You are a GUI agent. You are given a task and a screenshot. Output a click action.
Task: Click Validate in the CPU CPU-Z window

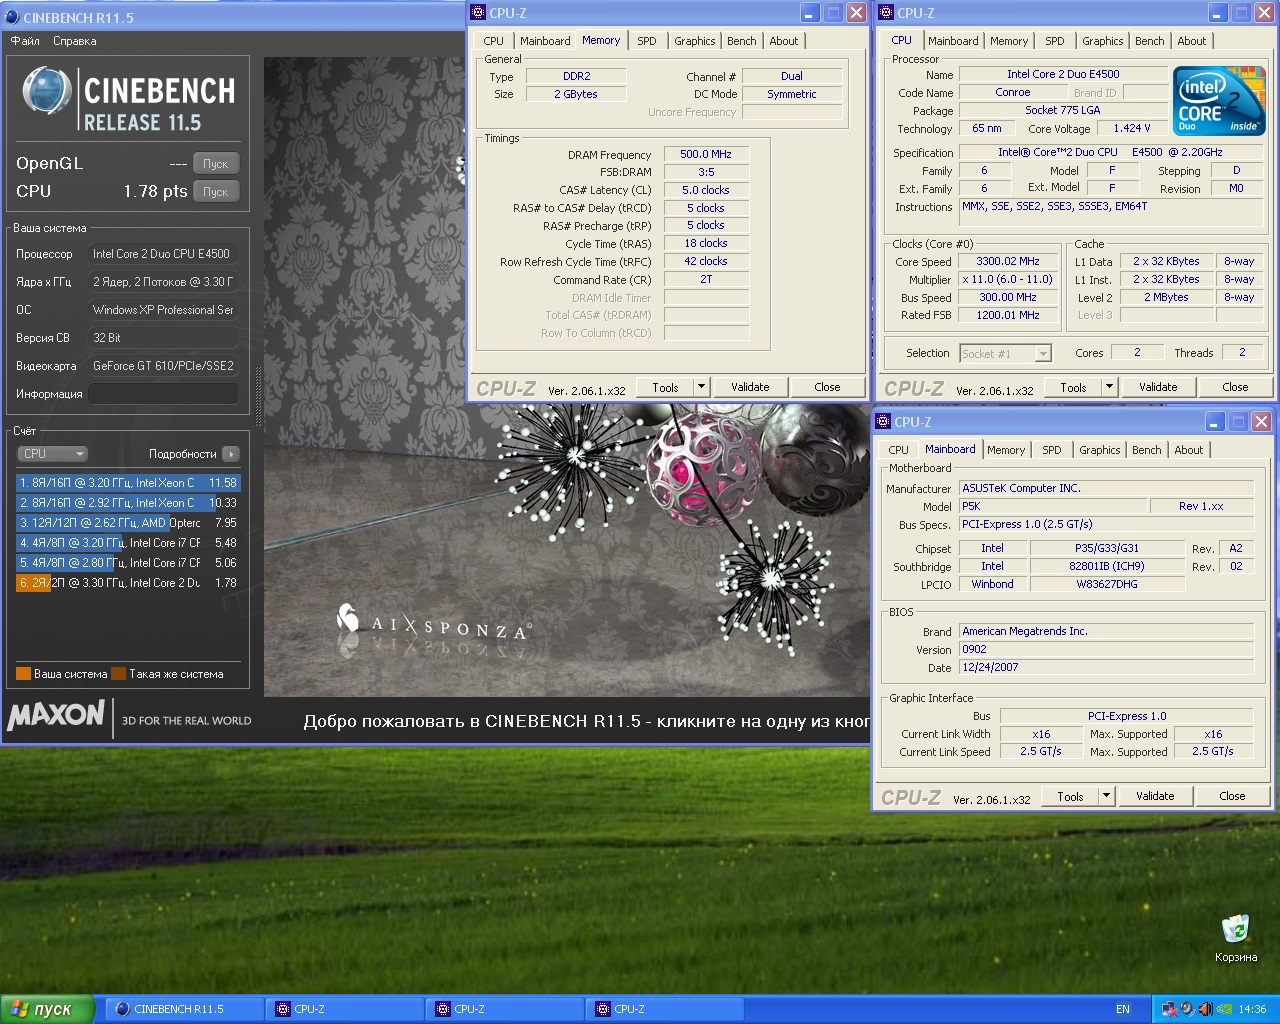click(x=1158, y=387)
